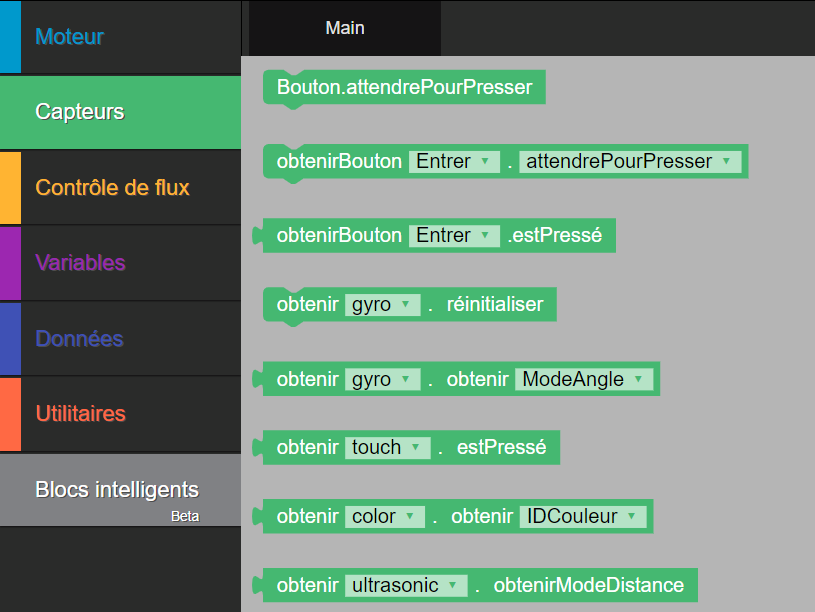The height and width of the screenshot is (612, 815).
Task: Select the Bouton.attendrePourPresser block
Action: (404, 87)
